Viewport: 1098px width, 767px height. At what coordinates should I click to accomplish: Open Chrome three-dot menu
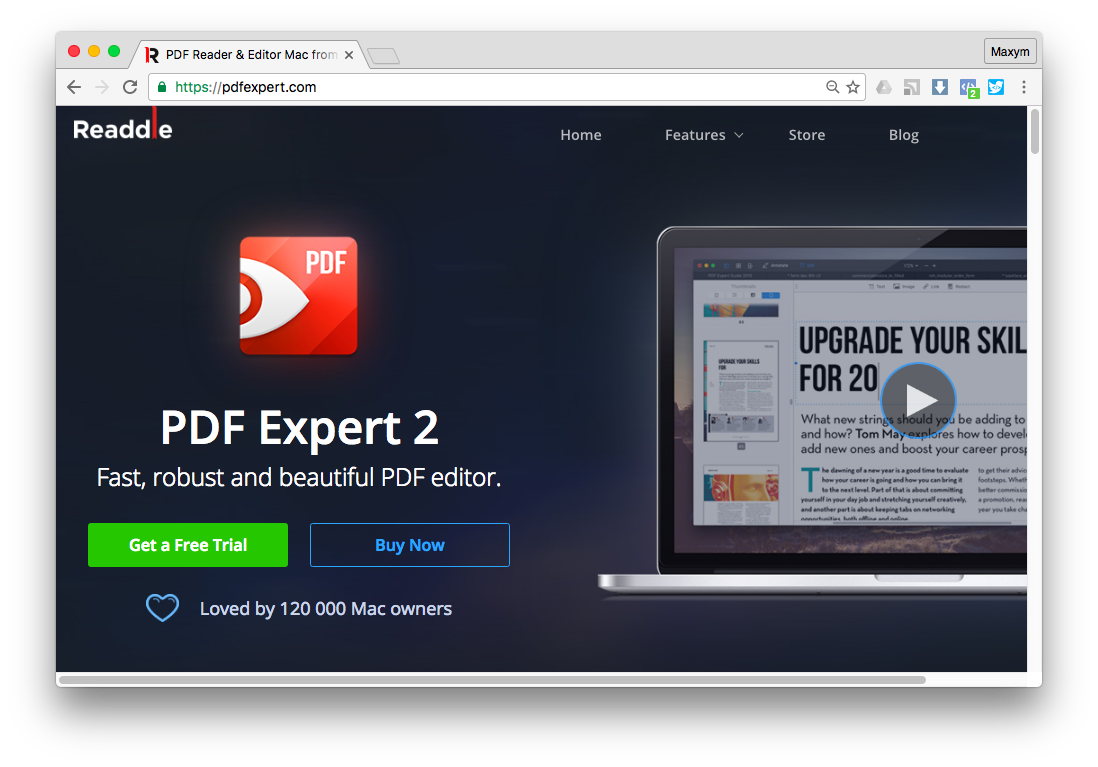pyautogui.click(x=1024, y=87)
